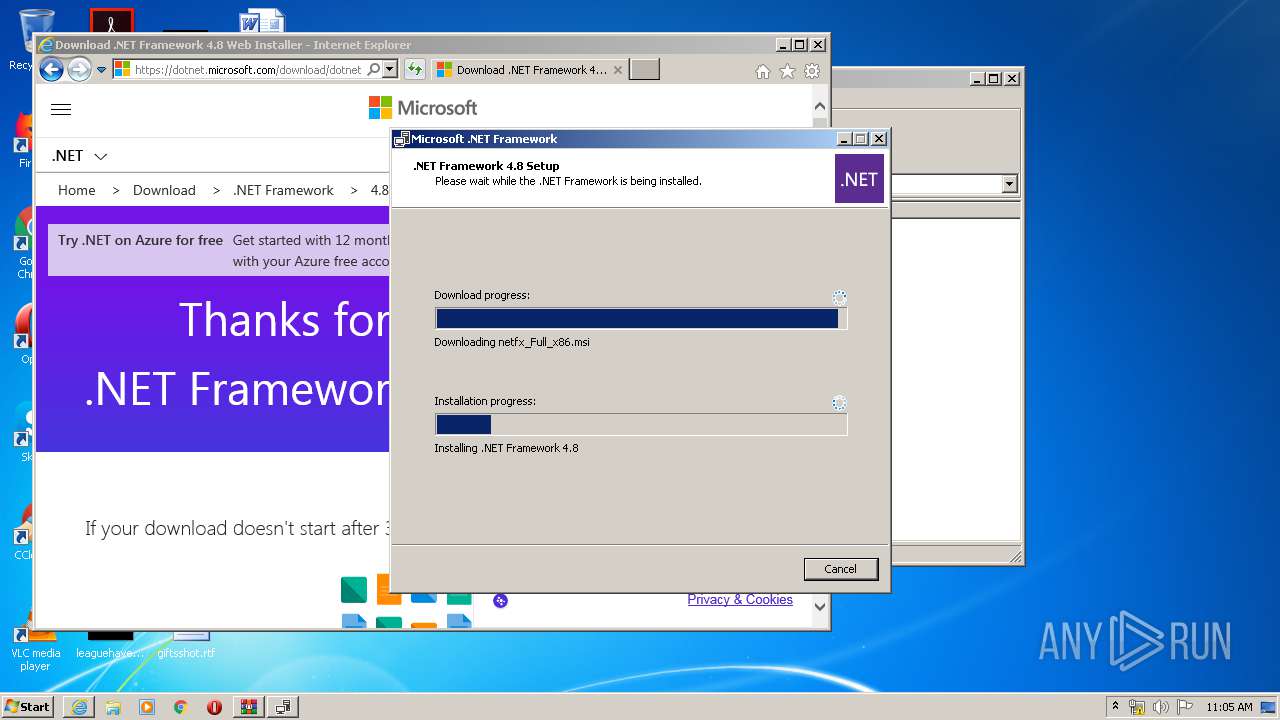Open the Home breadcrumb link
Viewport: 1280px width, 720px height.
pos(77,190)
